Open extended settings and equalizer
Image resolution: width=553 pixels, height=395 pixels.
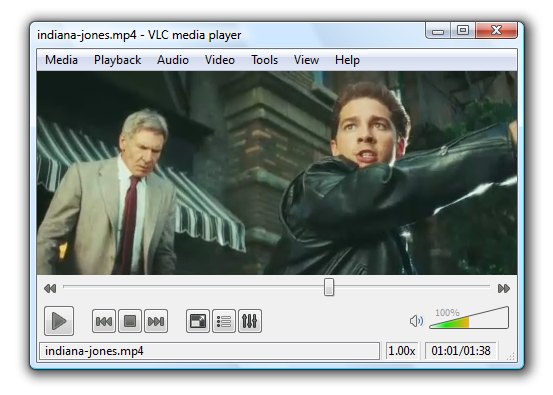pos(250,321)
